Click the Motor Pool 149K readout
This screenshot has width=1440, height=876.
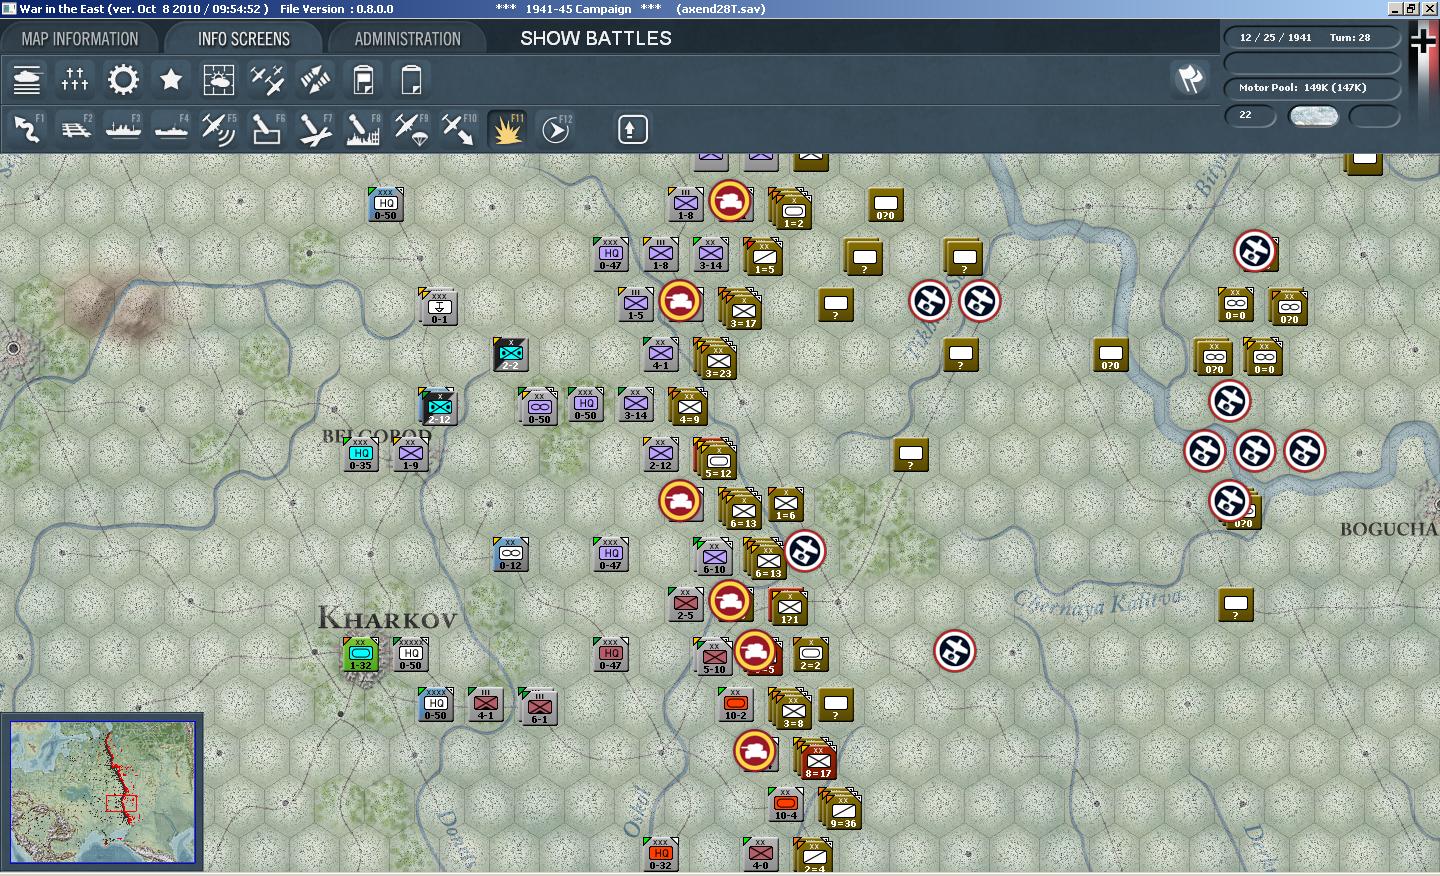point(1312,88)
